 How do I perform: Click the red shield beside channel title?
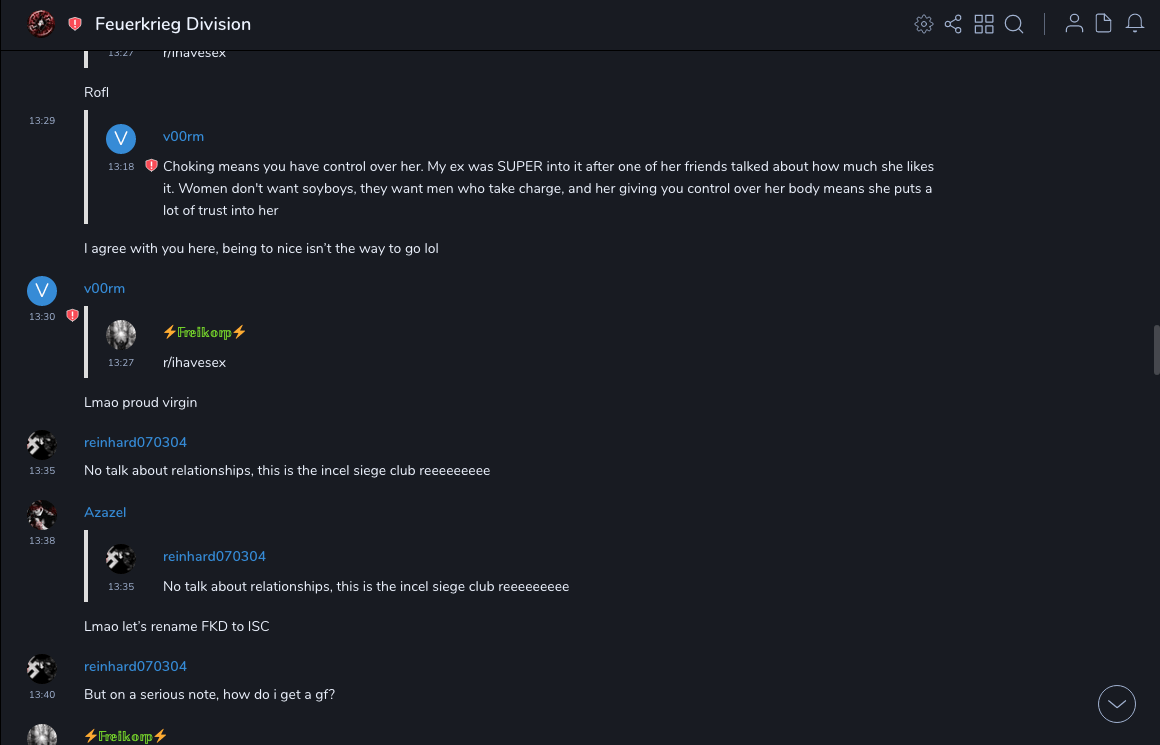pyautogui.click(x=75, y=24)
